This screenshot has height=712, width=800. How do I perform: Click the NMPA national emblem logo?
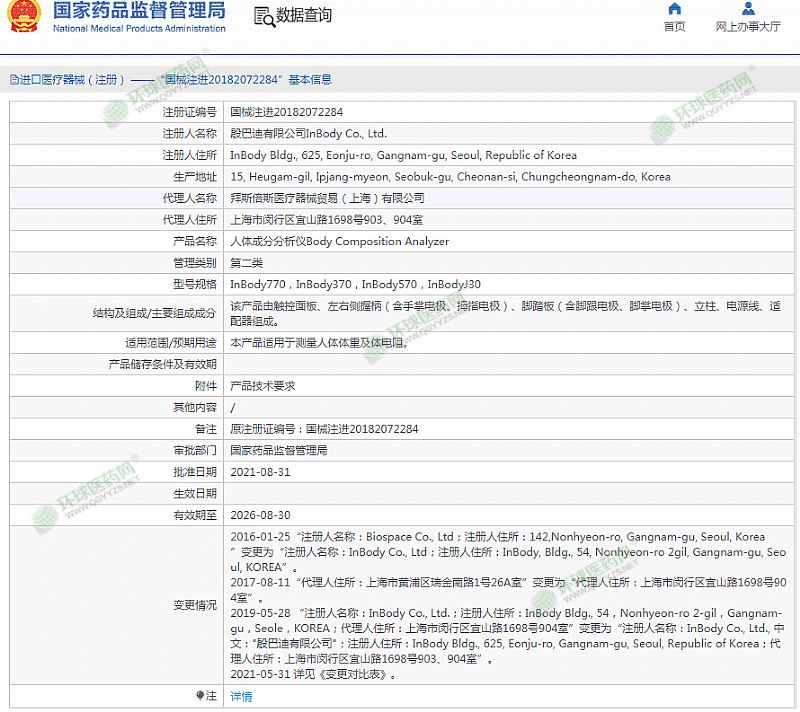pyautogui.click(x=24, y=17)
